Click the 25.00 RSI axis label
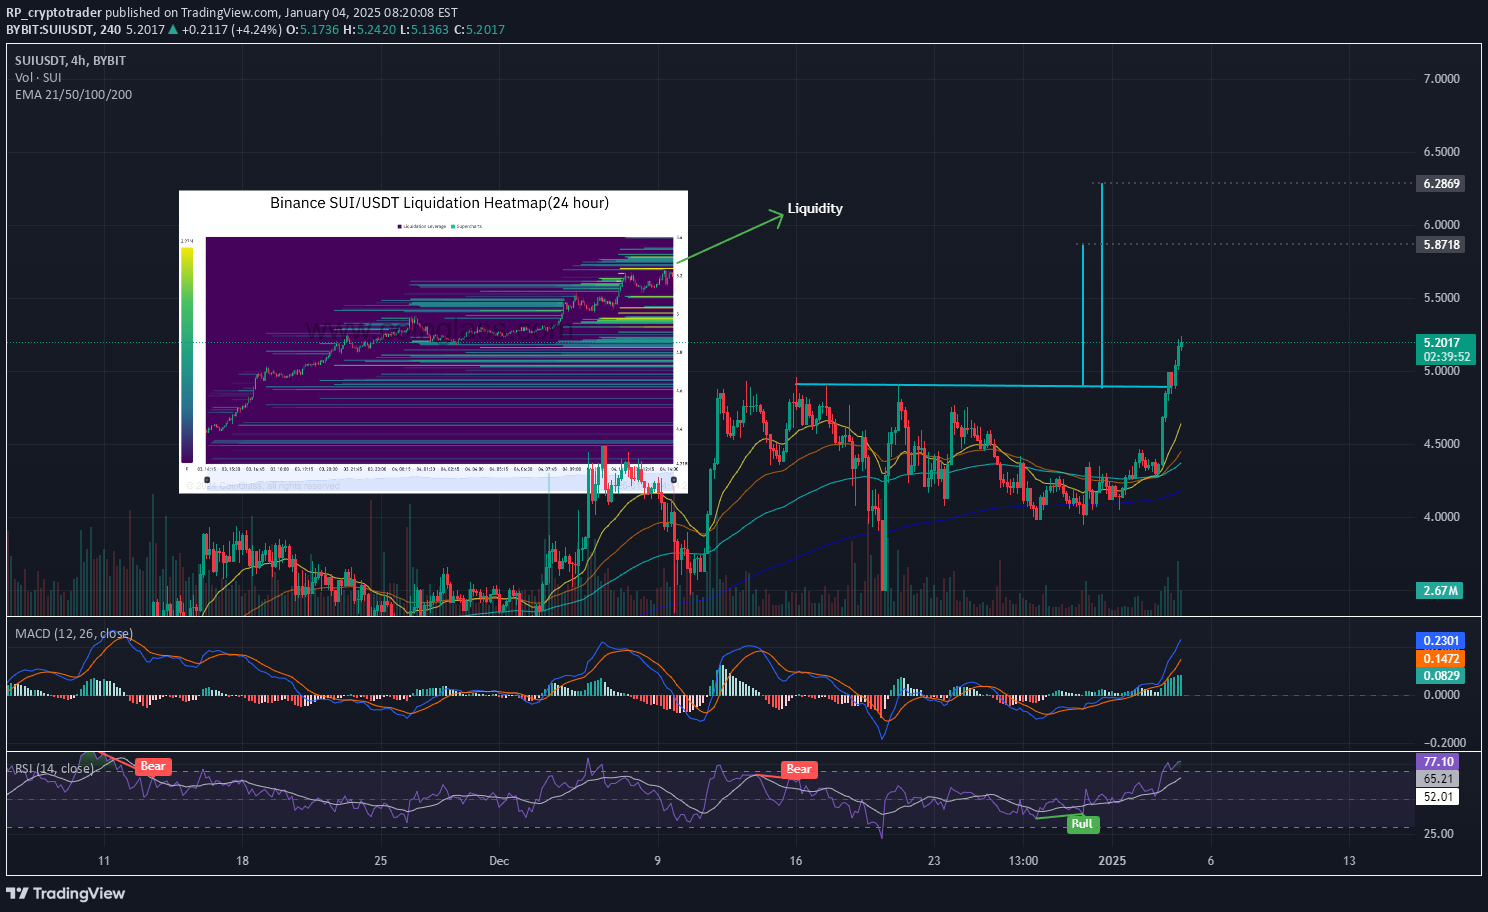 pyautogui.click(x=1438, y=833)
